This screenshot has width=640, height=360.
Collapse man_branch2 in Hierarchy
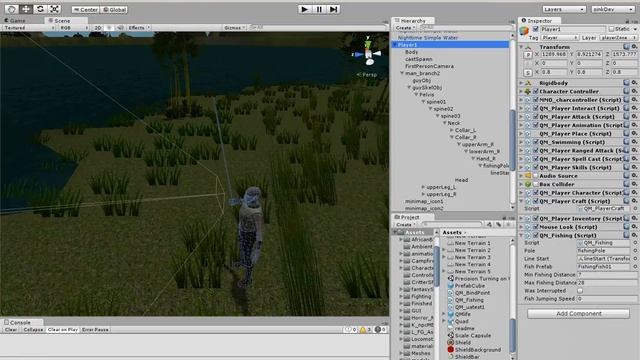click(402, 73)
